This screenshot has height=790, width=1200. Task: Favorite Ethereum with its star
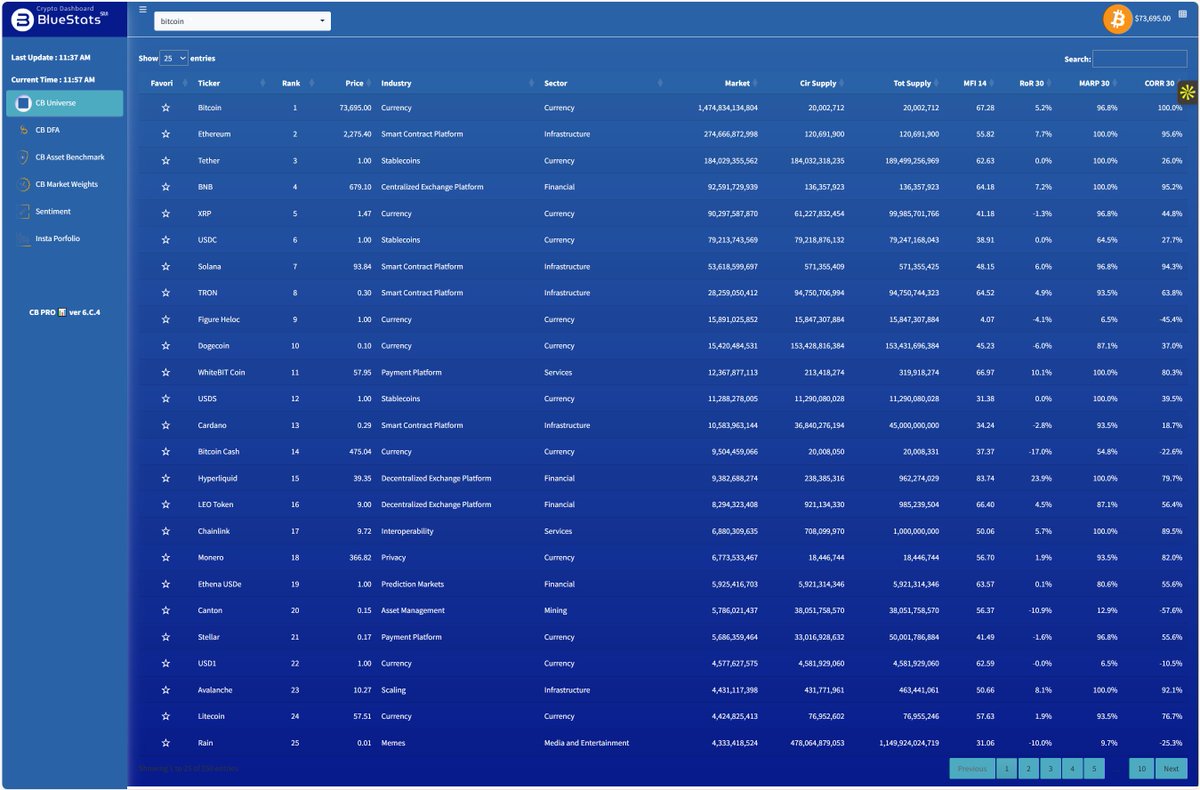coord(166,134)
